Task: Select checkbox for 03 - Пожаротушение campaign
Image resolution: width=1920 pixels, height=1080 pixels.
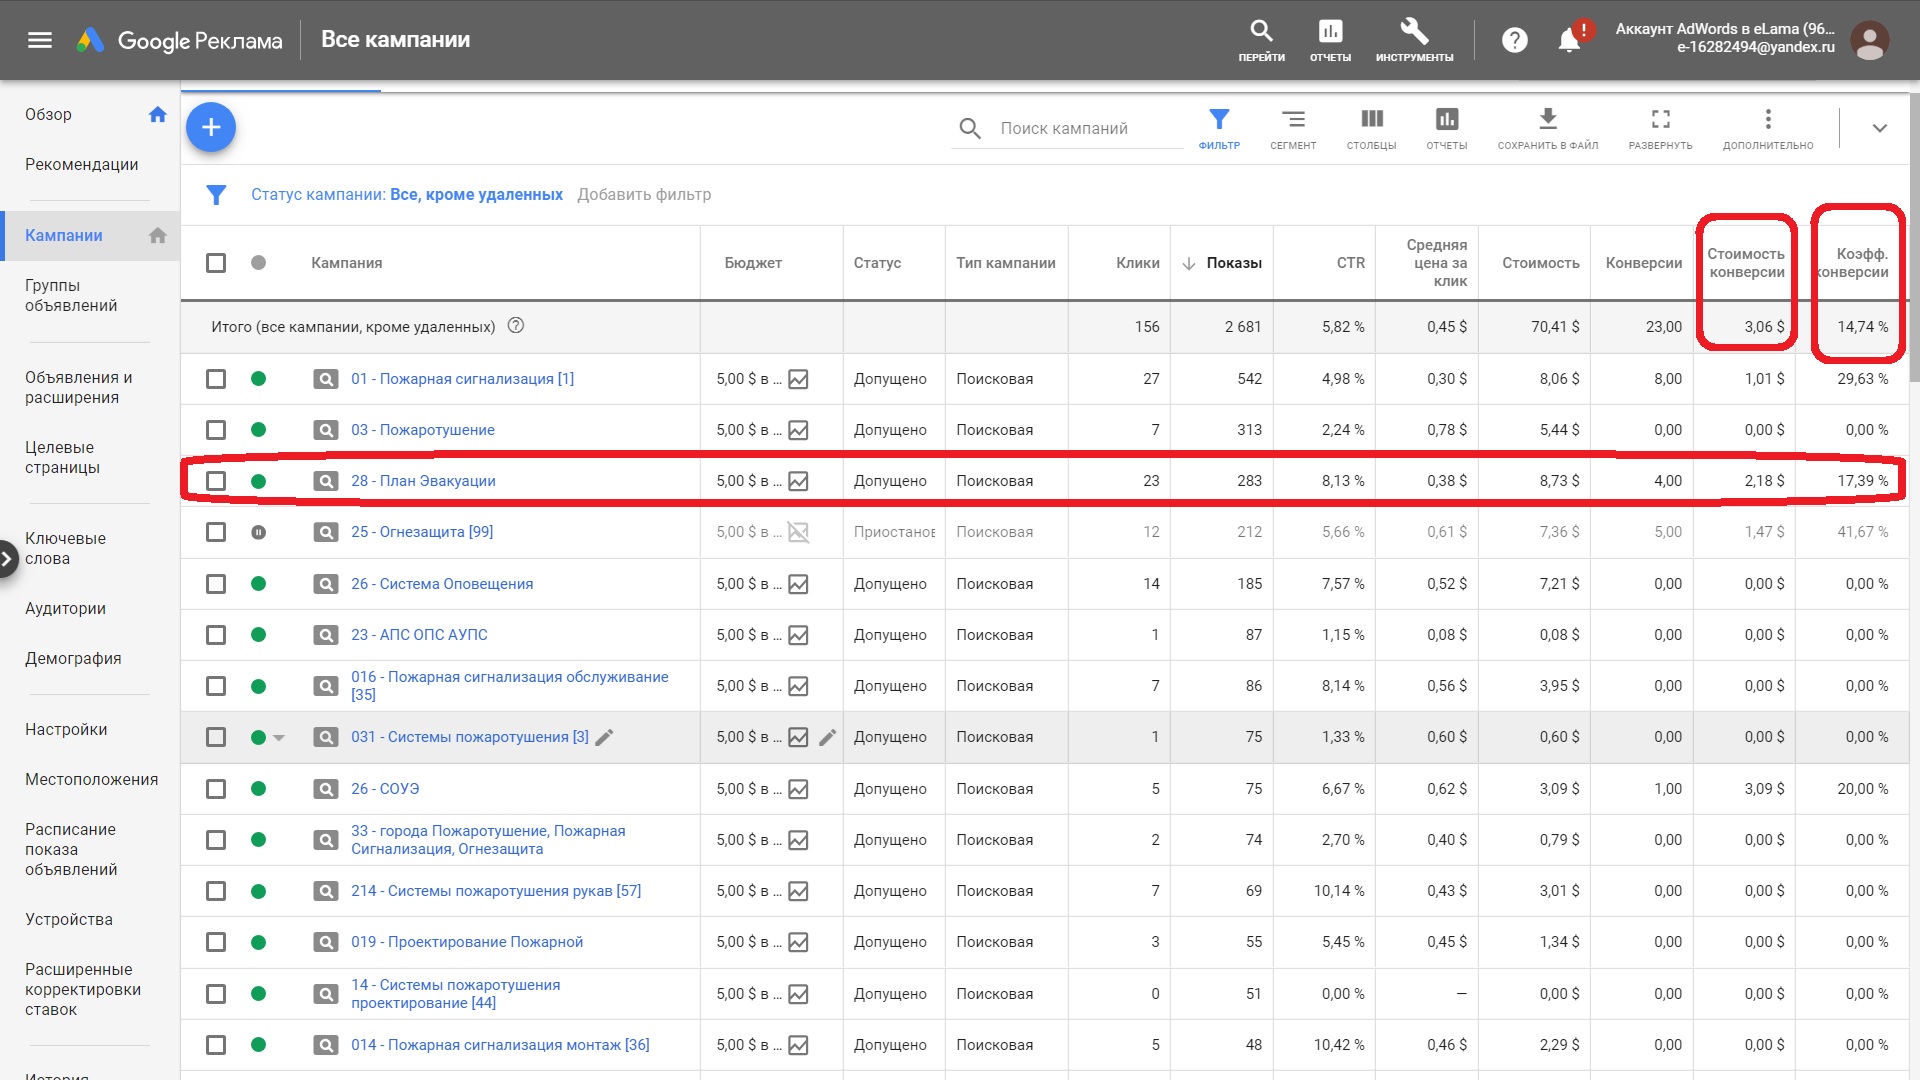Action: pyautogui.click(x=216, y=430)
